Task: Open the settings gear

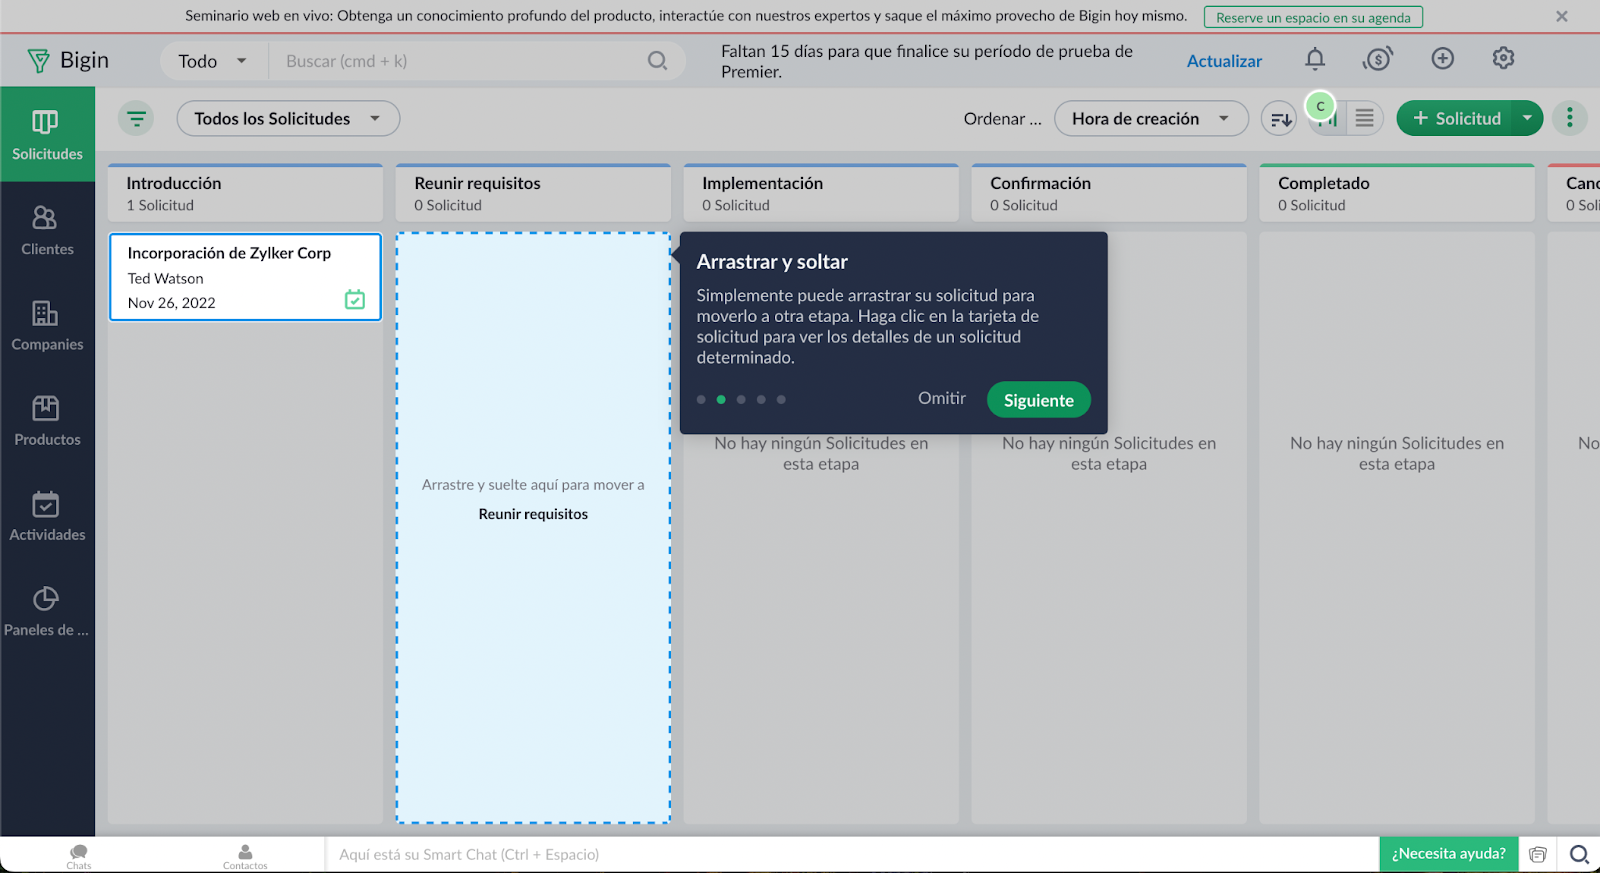Action: click(x=1503, y=59)
